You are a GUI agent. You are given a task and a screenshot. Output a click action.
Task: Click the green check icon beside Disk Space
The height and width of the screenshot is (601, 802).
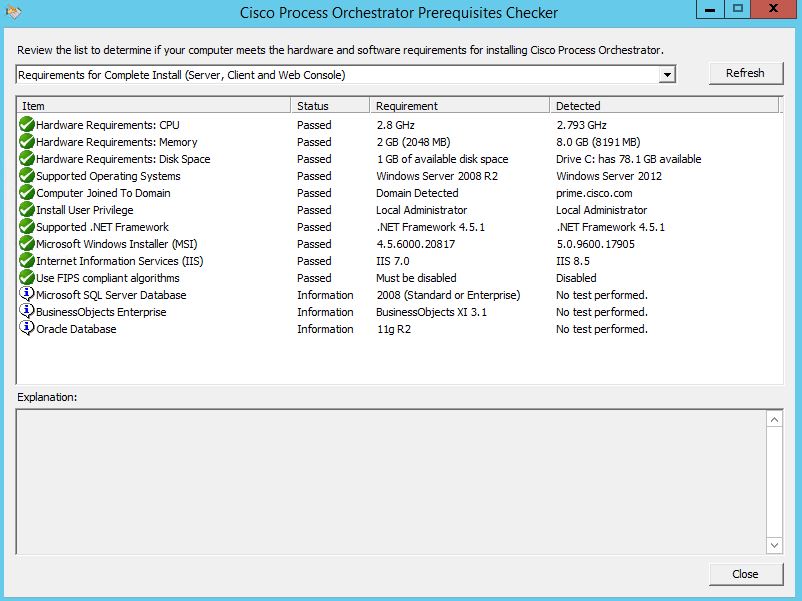[27, 158]
